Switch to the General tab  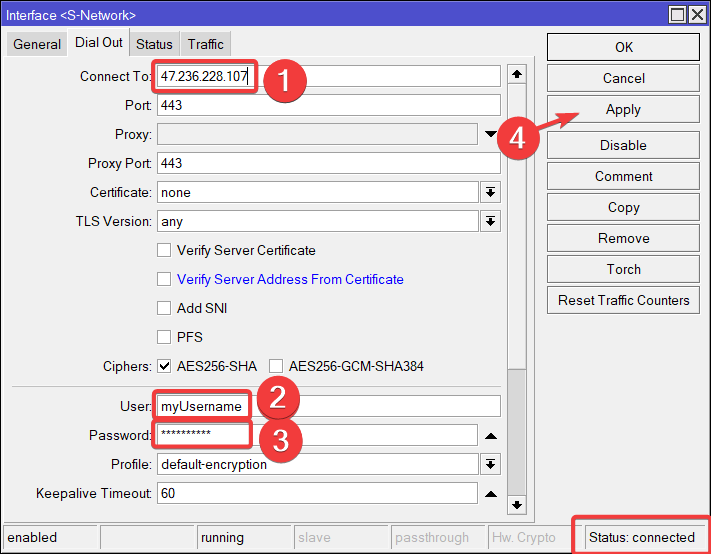click(x=37, y=44)
